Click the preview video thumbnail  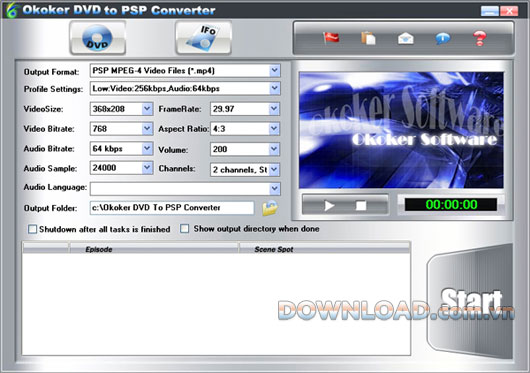401,130
